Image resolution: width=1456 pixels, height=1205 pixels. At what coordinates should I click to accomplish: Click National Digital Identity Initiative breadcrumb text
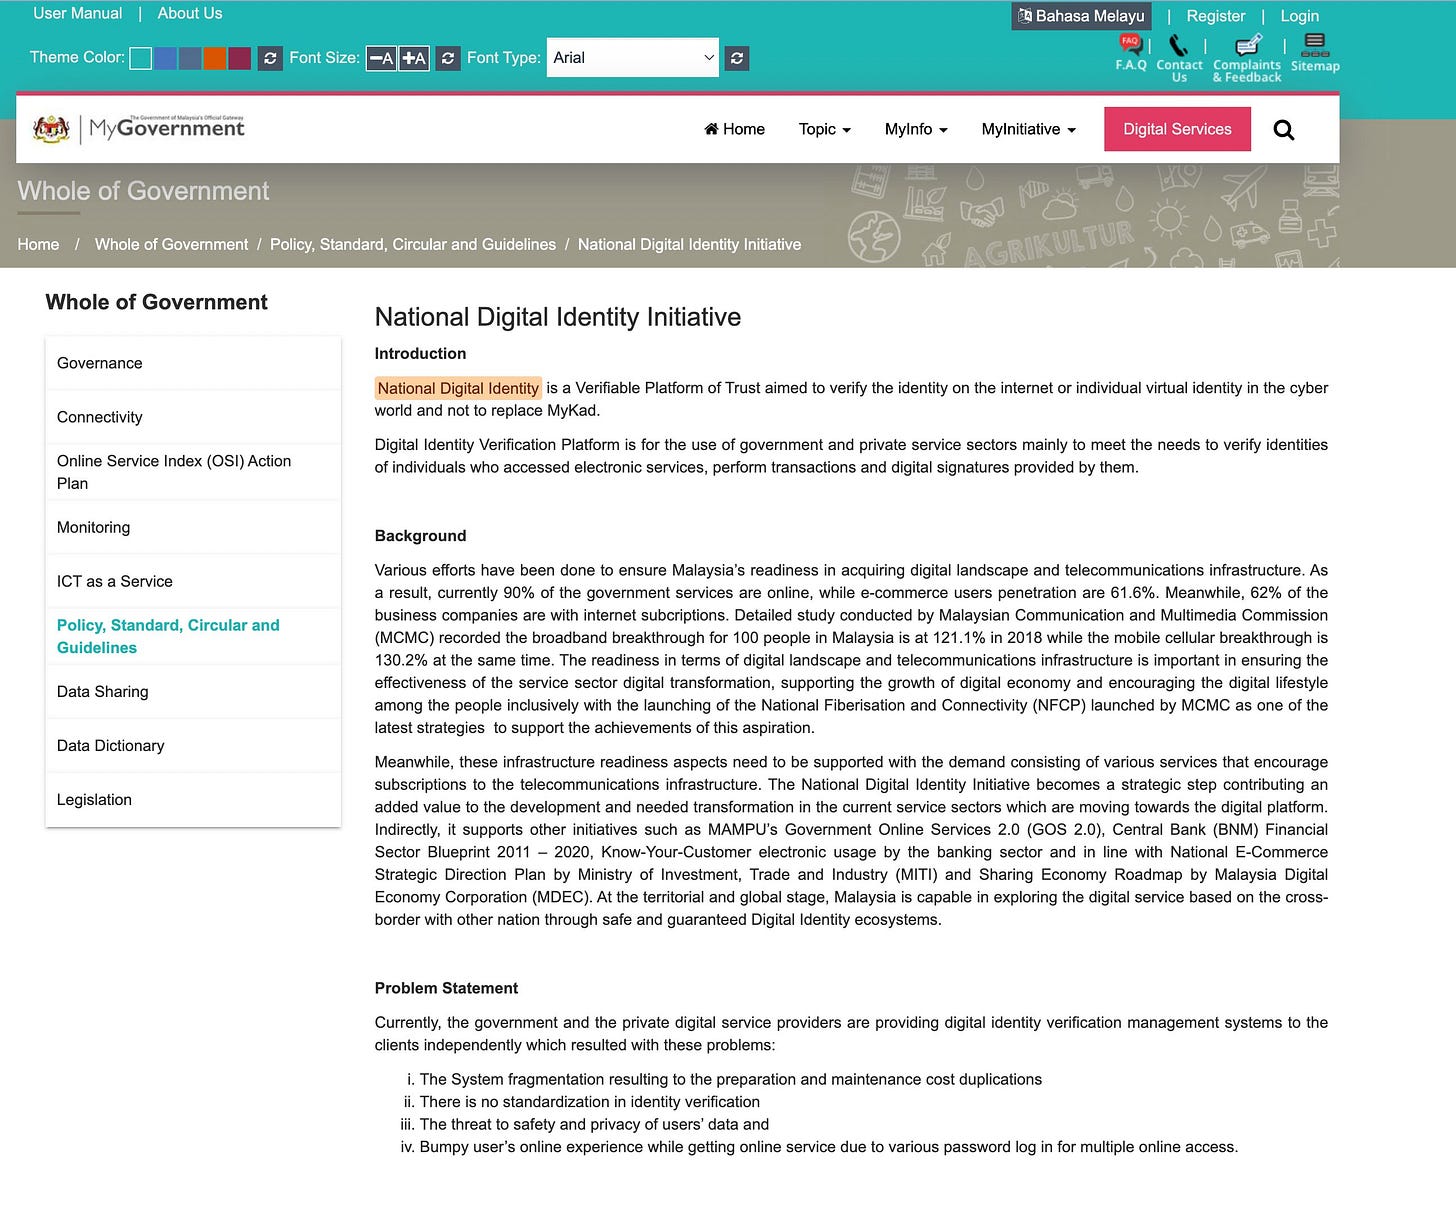pyautogui.click(x=689, y=244)
